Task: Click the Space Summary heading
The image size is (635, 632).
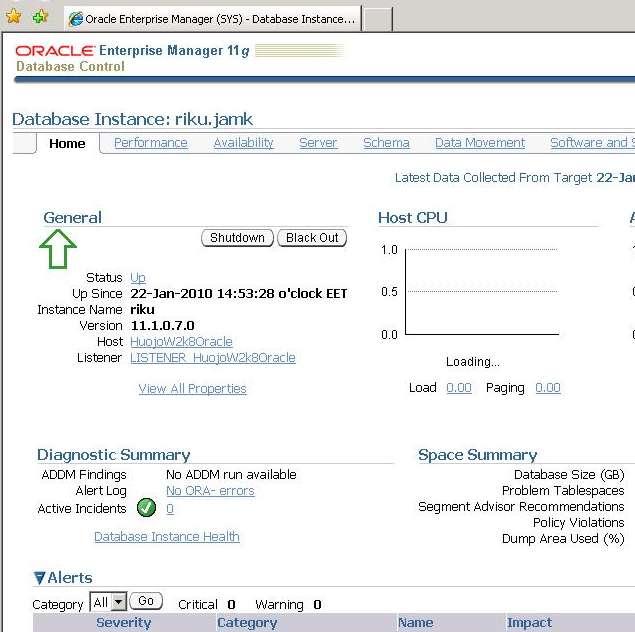Action: pos(477,455)
